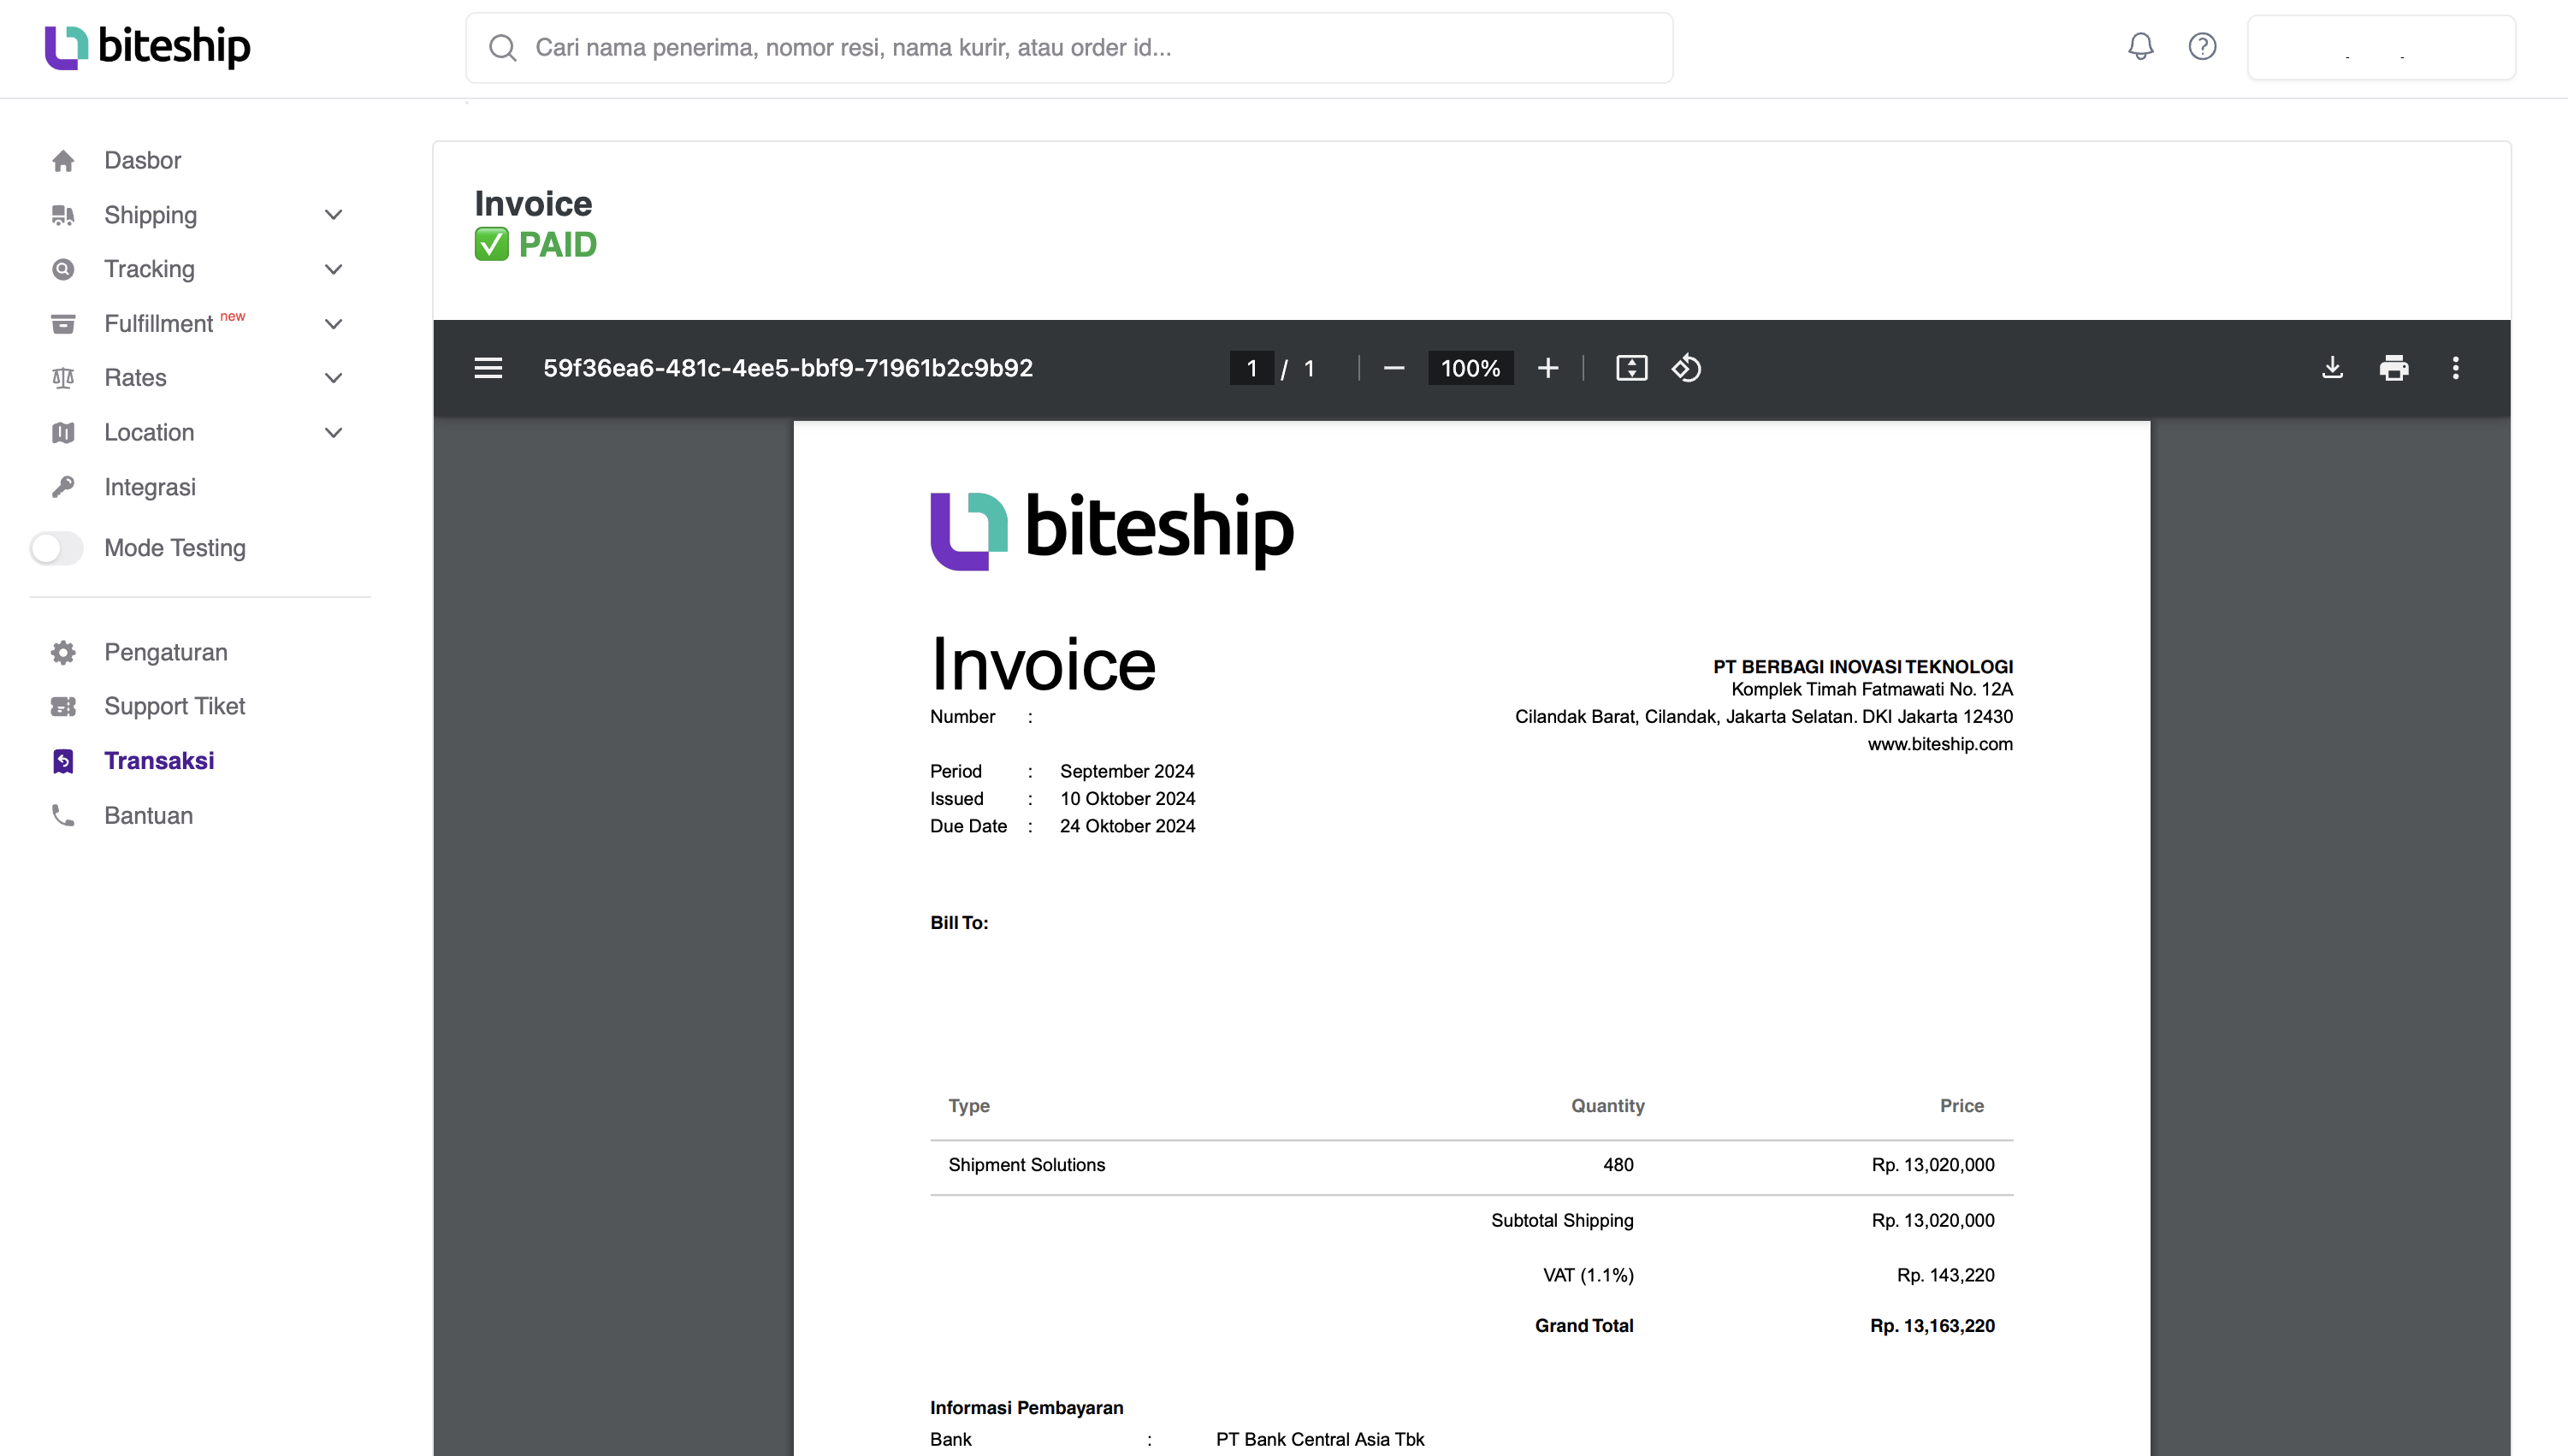Open Transaksi page
Screen dimensions: 2568x1456
159,761
